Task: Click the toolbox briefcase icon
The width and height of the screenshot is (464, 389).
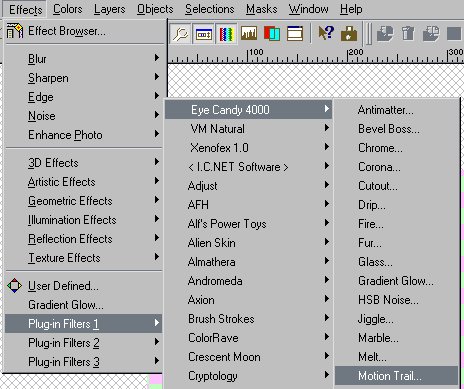Action: click(349, 34)
